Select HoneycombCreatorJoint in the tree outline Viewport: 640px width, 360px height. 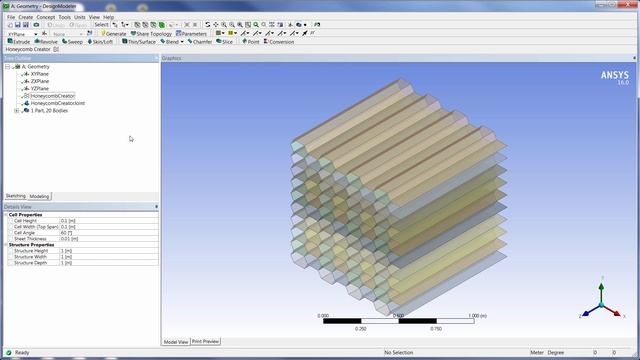point(58,103)
